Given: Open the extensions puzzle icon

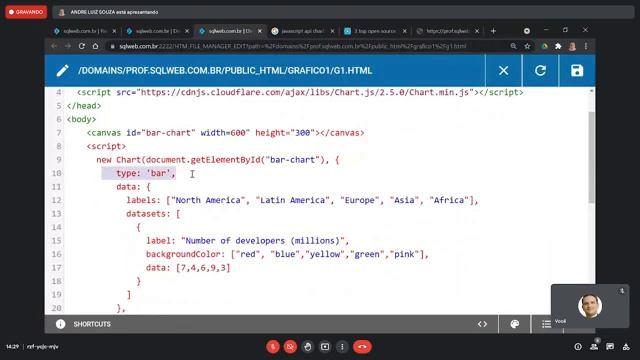Looking at the screenshot, I should (x=558, y=46).
